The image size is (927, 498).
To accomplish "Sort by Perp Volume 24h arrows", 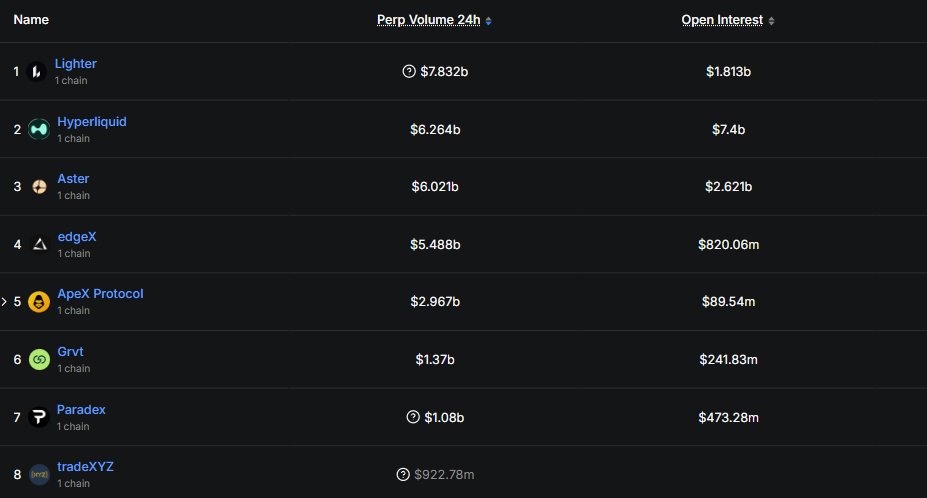I will tap(488, 20).
